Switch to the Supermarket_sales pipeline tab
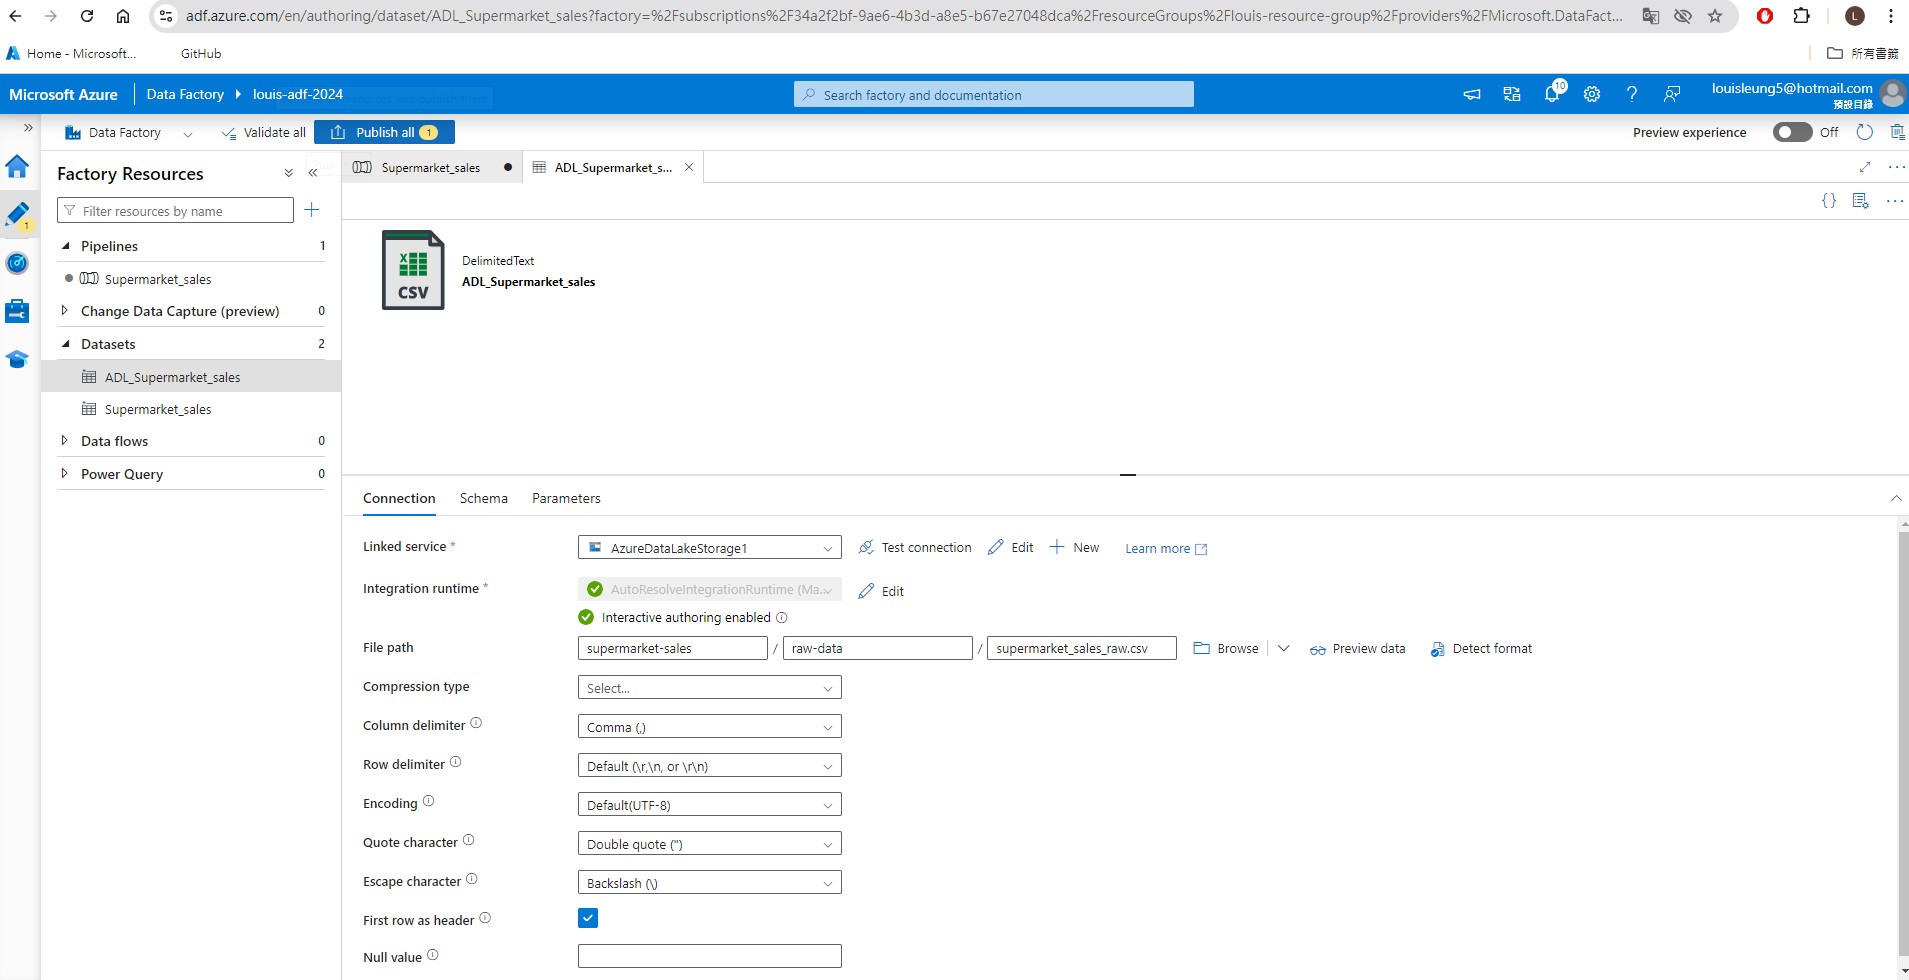This screenshot has width=1909, height=980. click(430, 167)
